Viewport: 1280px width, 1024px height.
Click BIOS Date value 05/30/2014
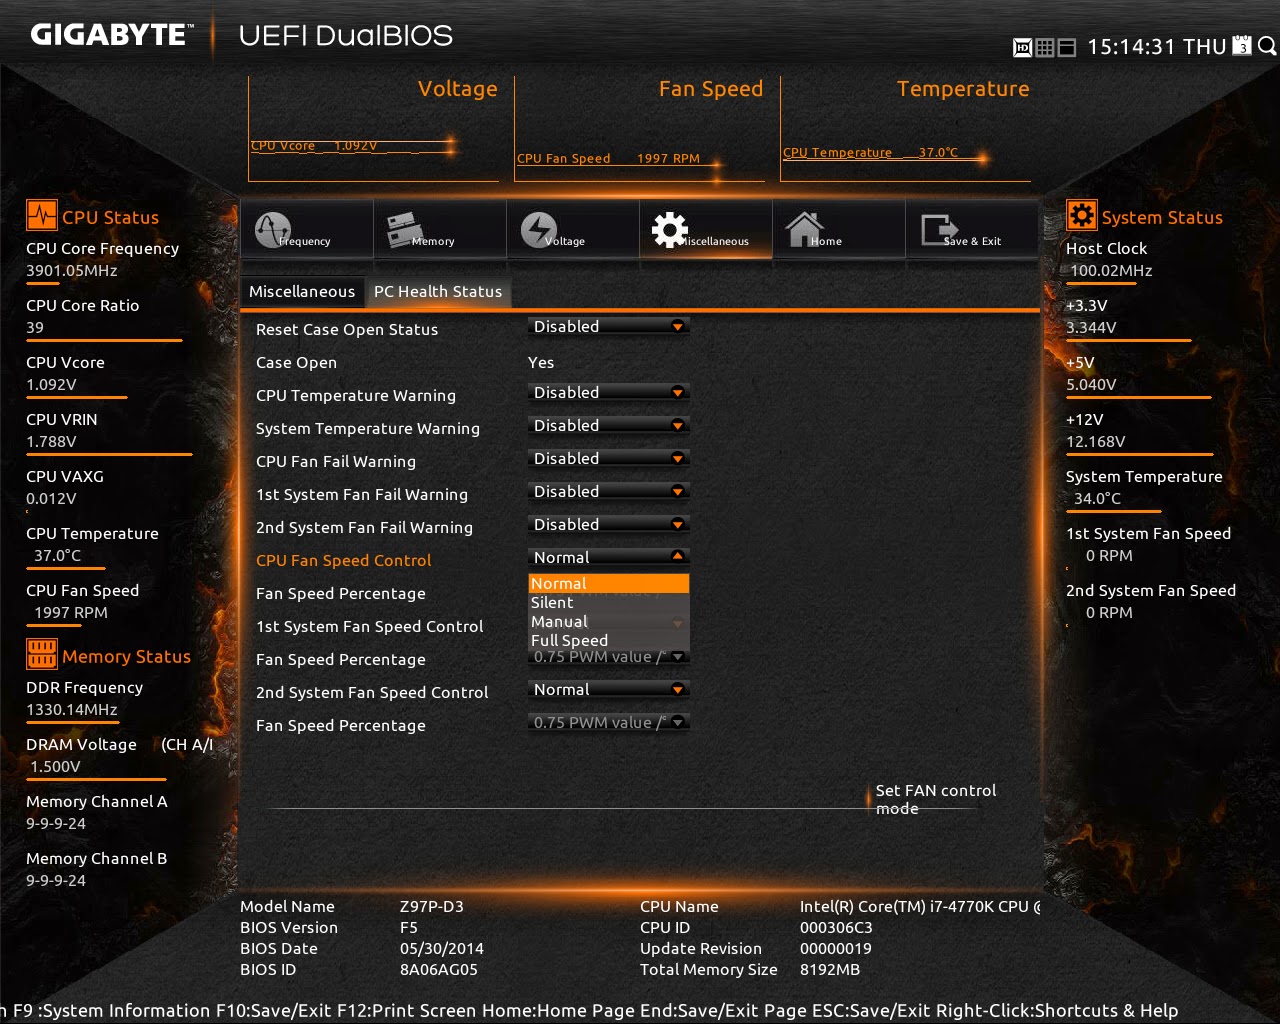(x=442, y=949)
